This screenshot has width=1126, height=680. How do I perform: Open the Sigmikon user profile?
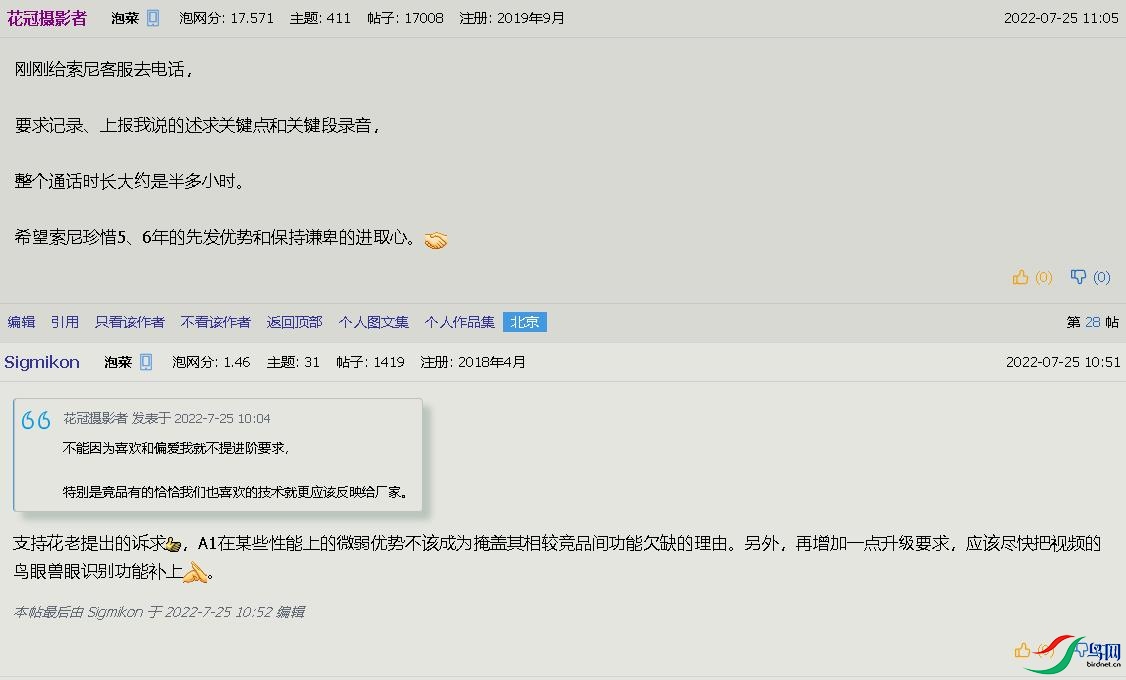coord(42,362)
